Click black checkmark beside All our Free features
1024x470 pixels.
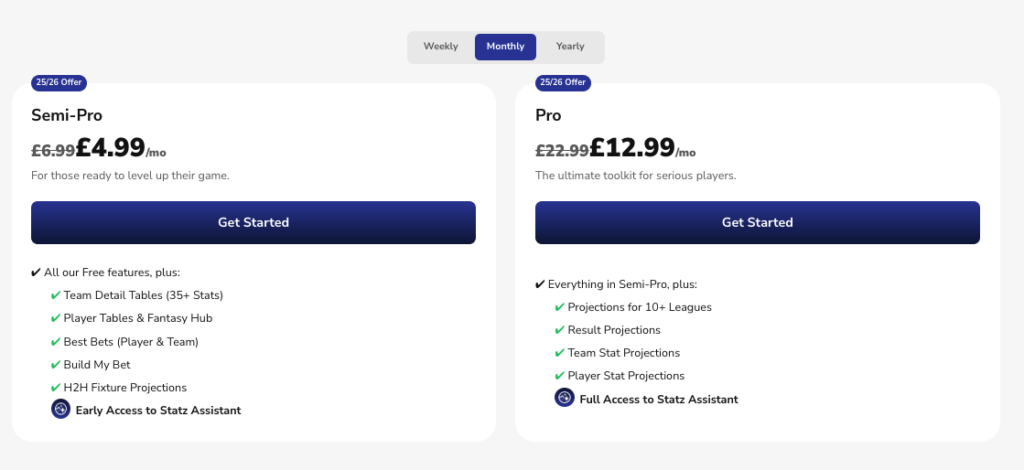coord(36,272)
